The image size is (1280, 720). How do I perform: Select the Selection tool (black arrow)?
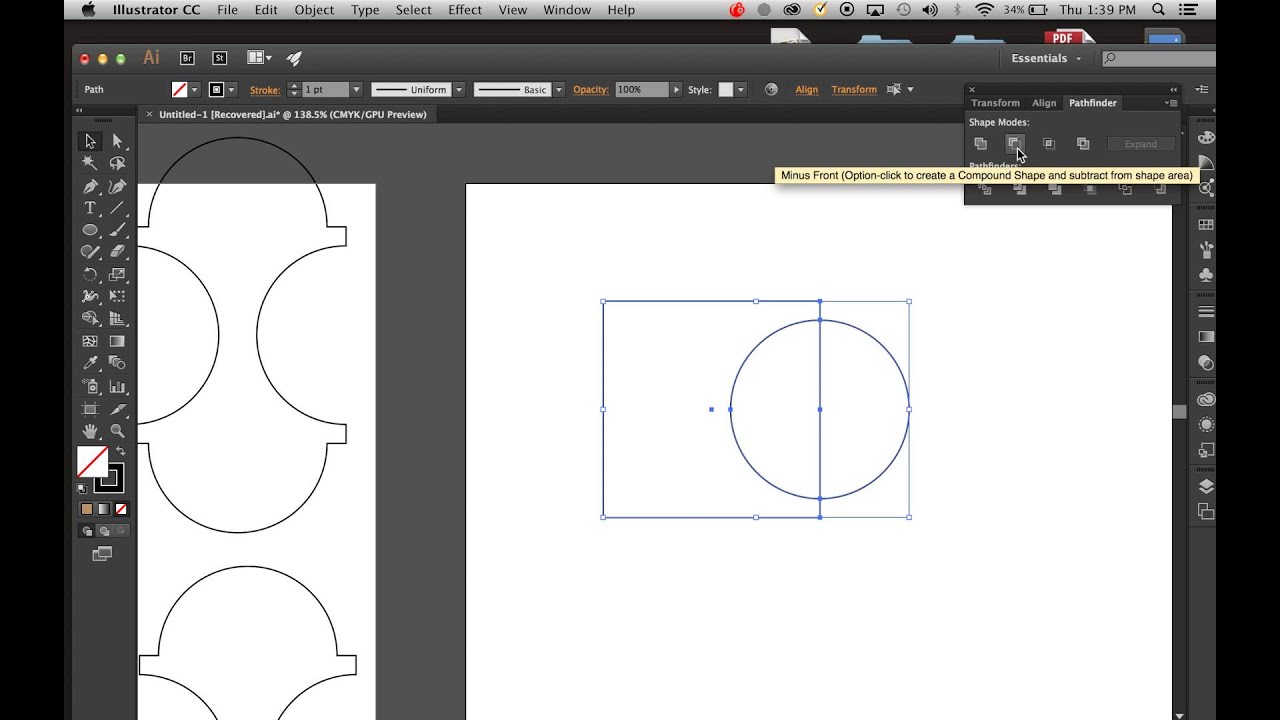click(90, 141)
